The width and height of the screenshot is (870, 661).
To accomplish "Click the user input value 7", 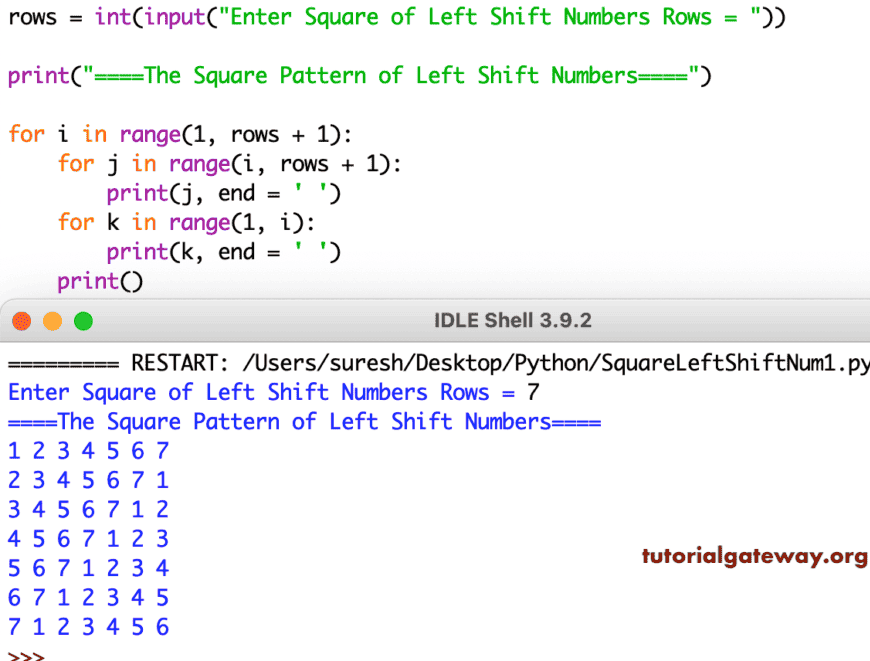I will coord(535,392).
